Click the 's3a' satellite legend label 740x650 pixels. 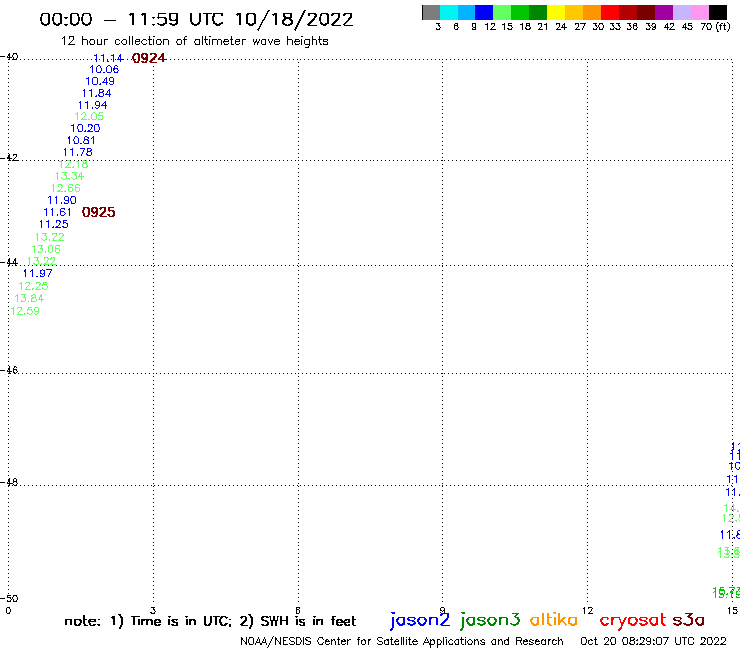(x=688, y=620)
